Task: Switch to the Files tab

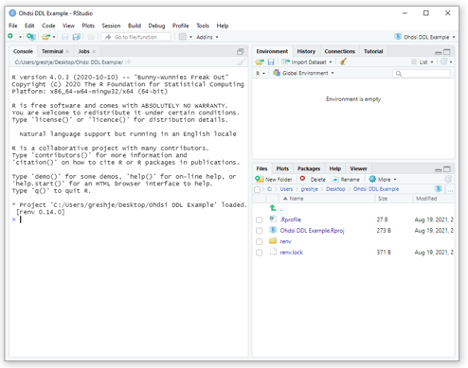Action: [x=262, y=169]
